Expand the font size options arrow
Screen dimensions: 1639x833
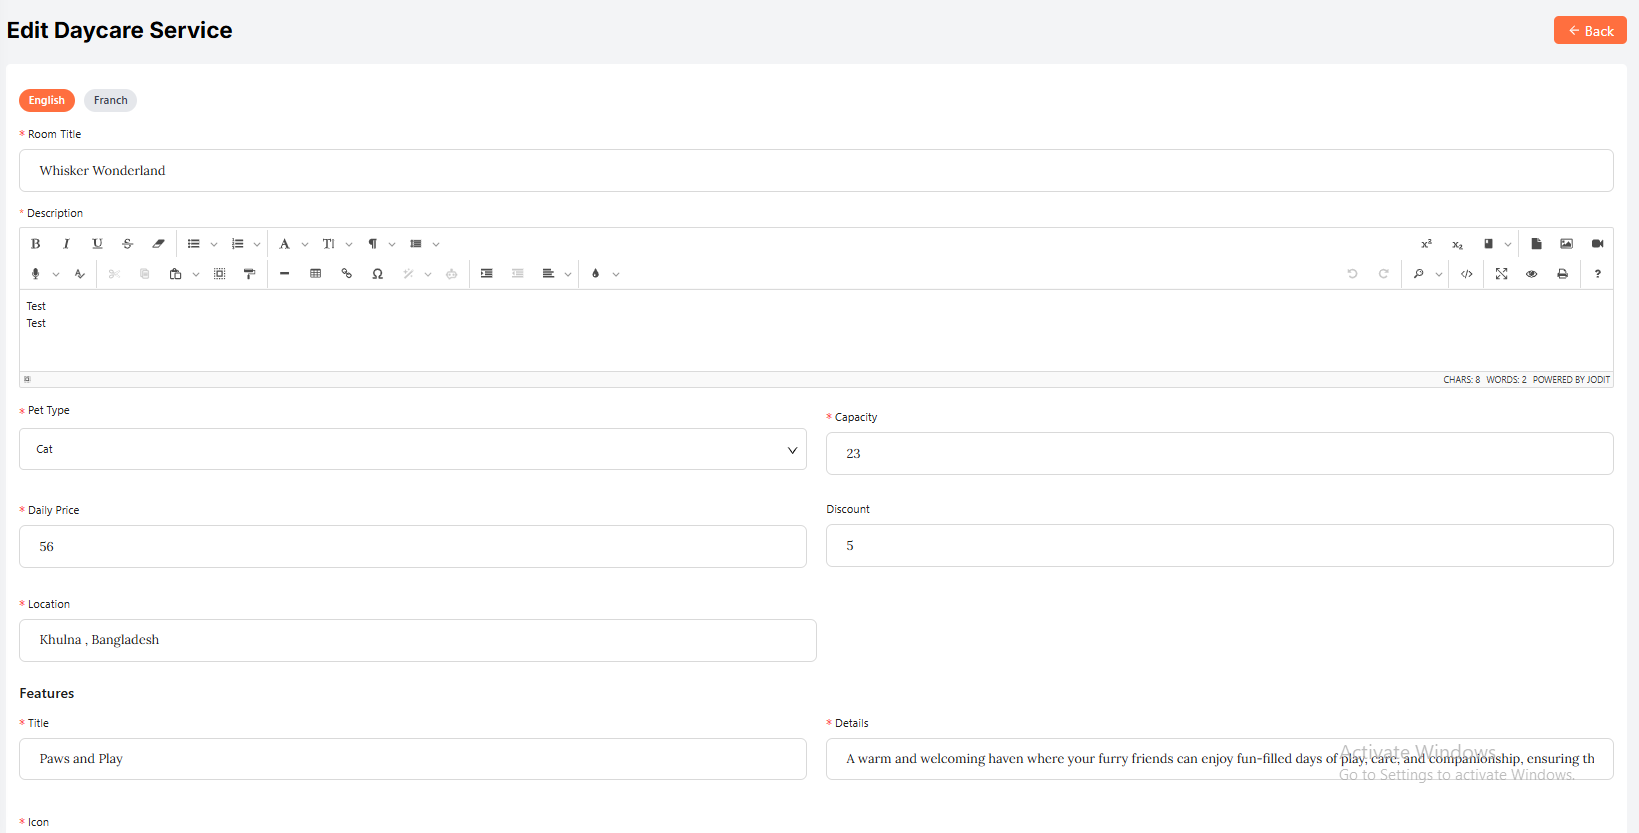(349, 245)
